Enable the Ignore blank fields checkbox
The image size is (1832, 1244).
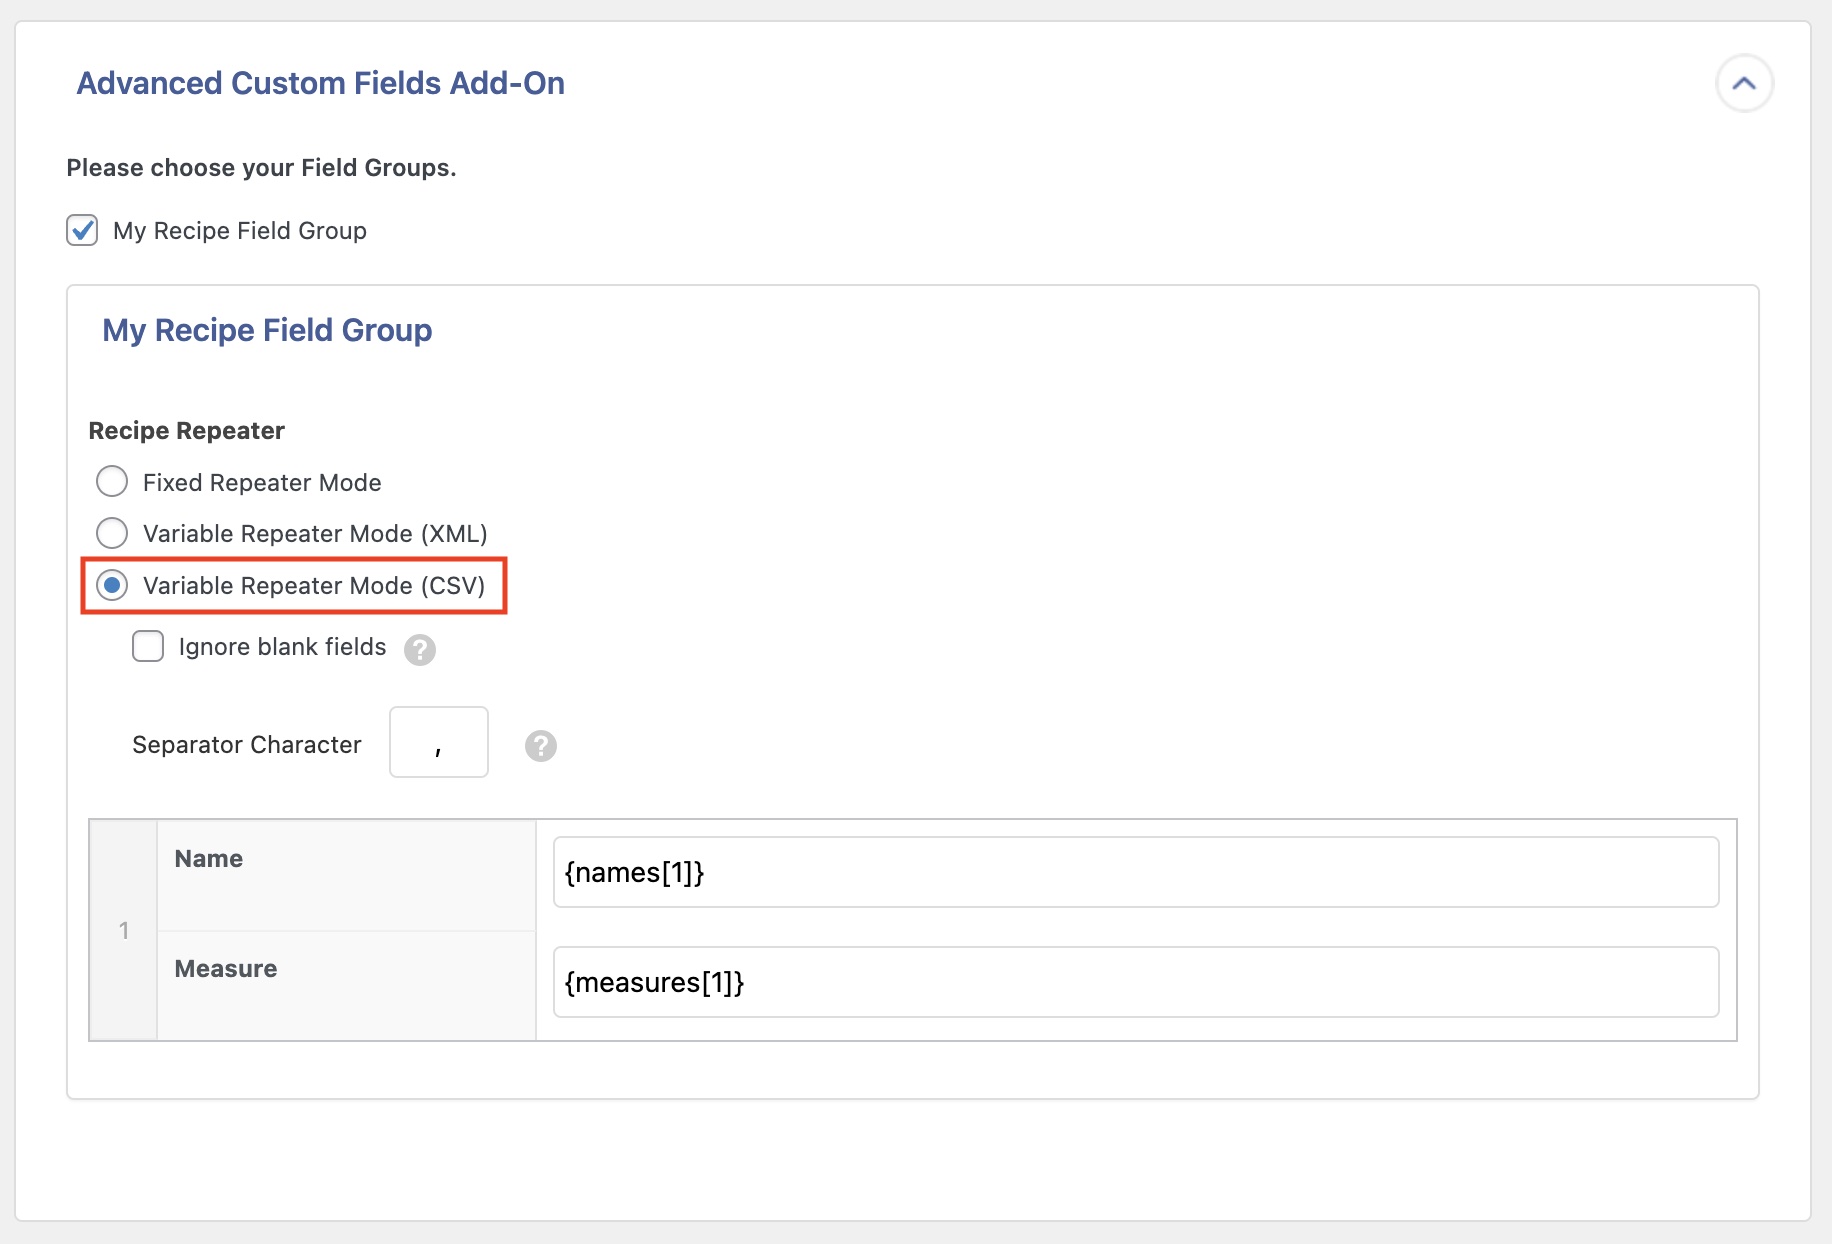(x=148, y=647)
